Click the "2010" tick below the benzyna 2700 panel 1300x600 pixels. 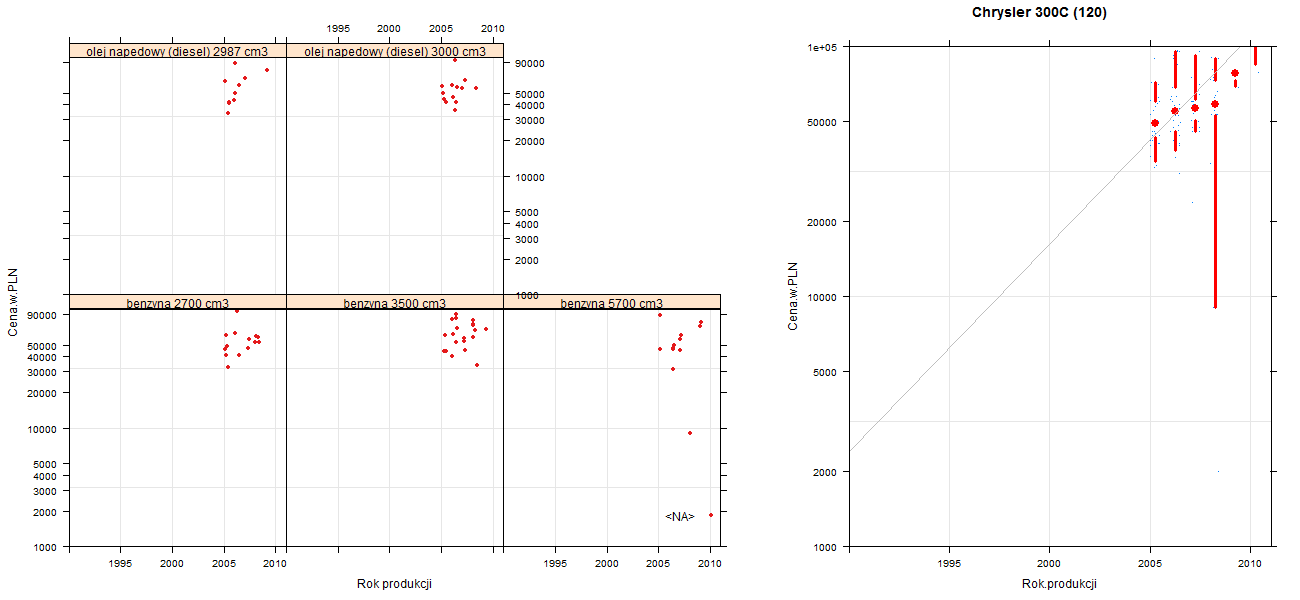[x=275, y=564]
